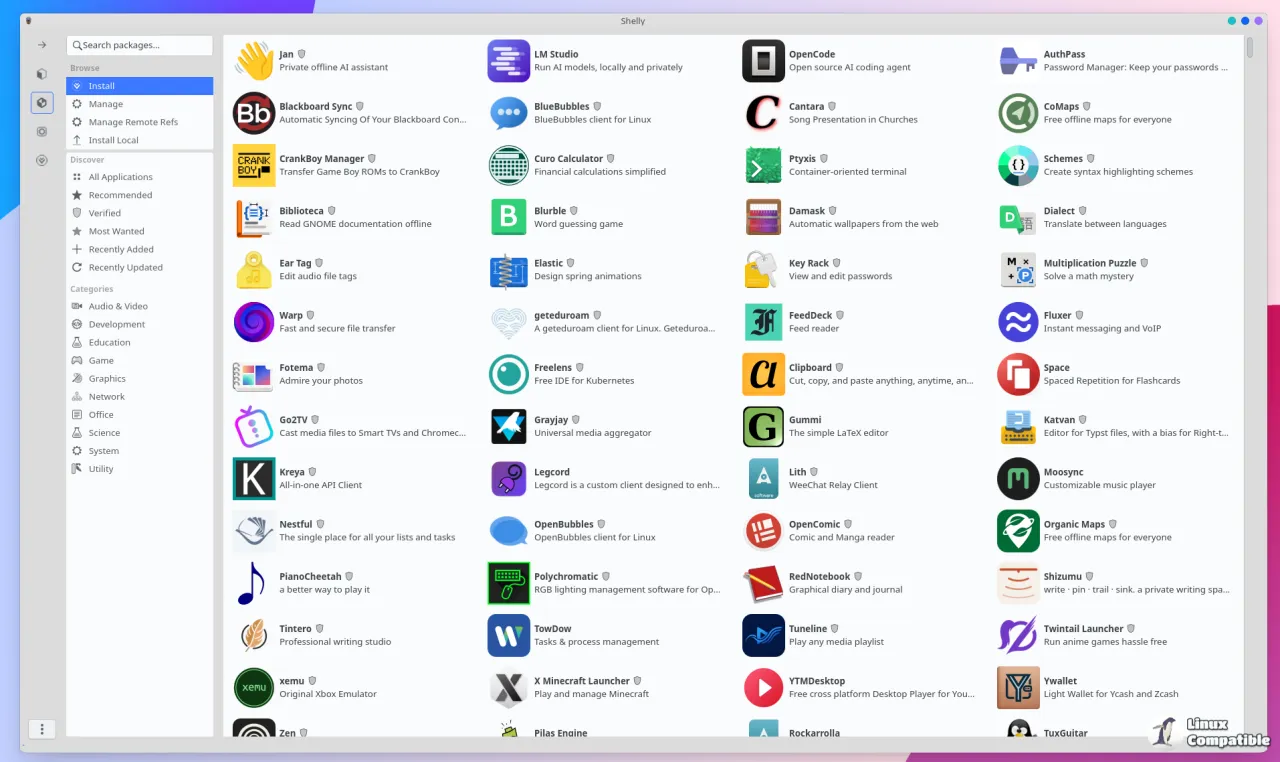This screenshot has height=762, width=1280.
Task: Select the Network category
Action: [x=140, y=397]
